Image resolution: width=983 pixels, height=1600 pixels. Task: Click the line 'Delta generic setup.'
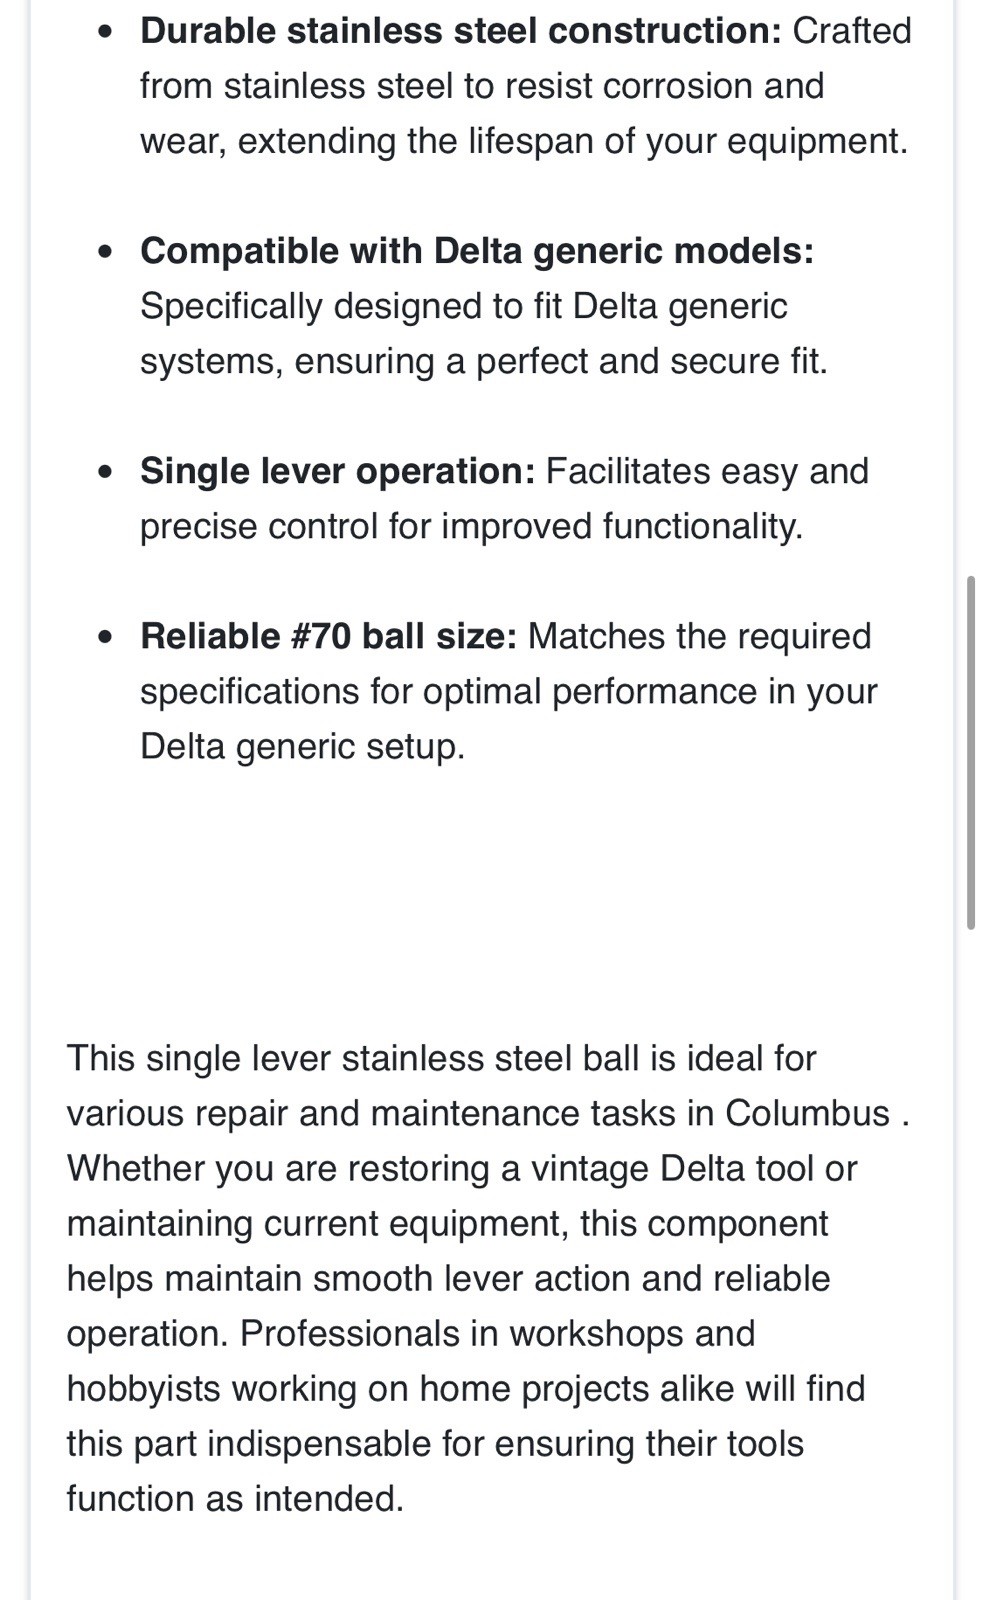303,746
